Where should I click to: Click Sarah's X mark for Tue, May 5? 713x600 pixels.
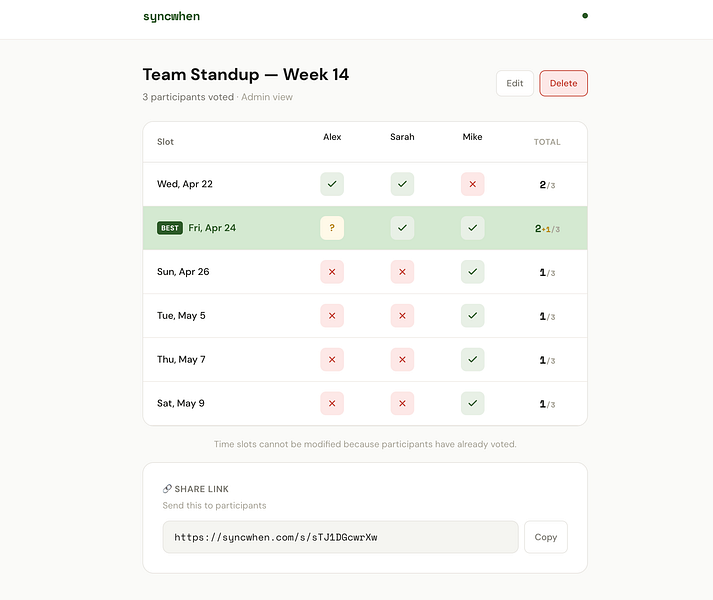pyautogui.click(x=402, y=316)
